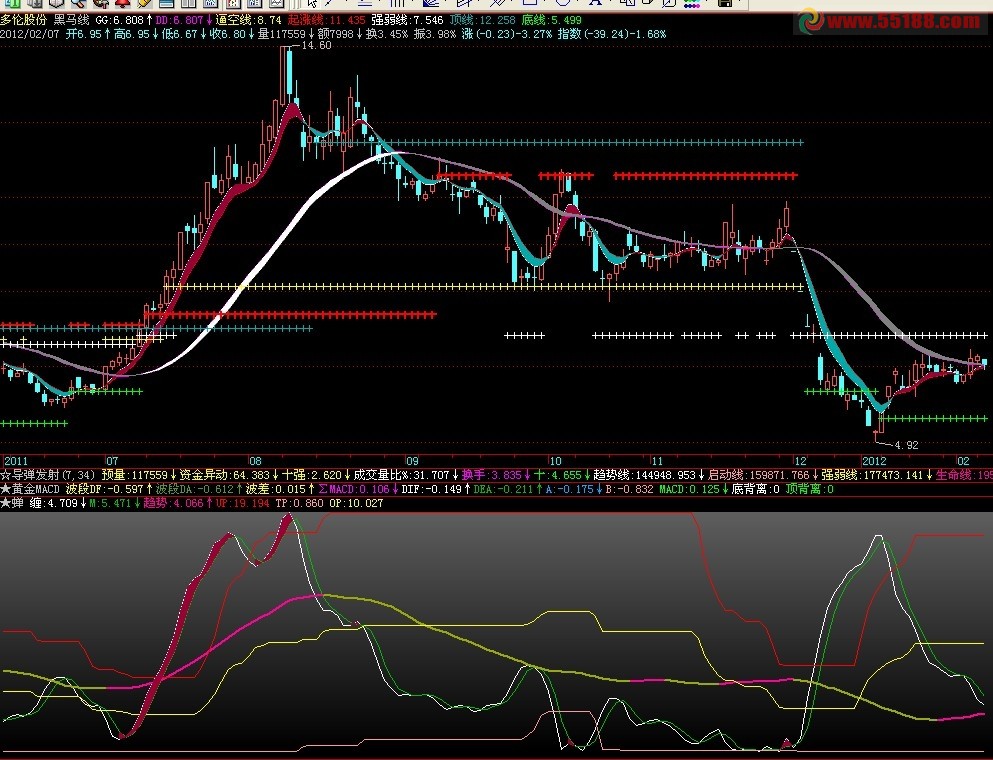Image resolution: width=993 pixels, height=760 pixels.
Task: Select the close price 收6.80
Action: (x=227, y=34)
